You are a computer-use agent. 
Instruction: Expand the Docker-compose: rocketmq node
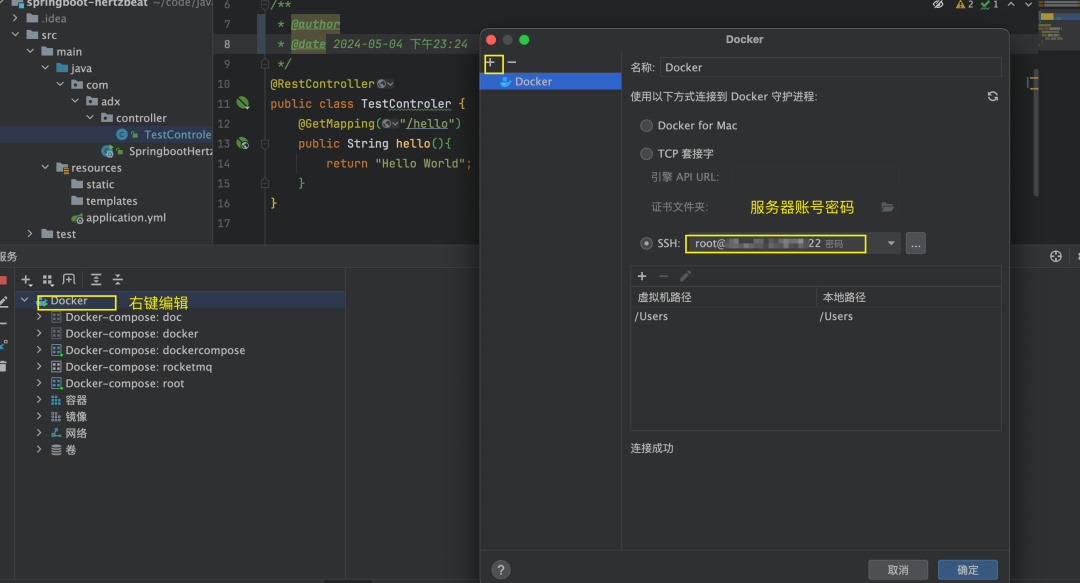pyautogui.click(x=39, y=367)
